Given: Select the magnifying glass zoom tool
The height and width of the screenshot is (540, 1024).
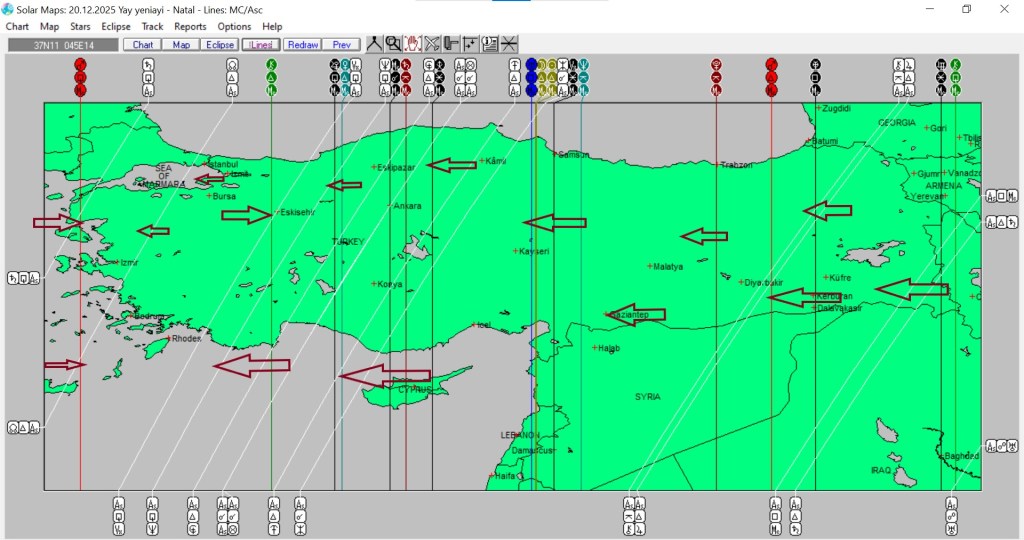Looking at the screenshot, I should (x=393, y=44).
